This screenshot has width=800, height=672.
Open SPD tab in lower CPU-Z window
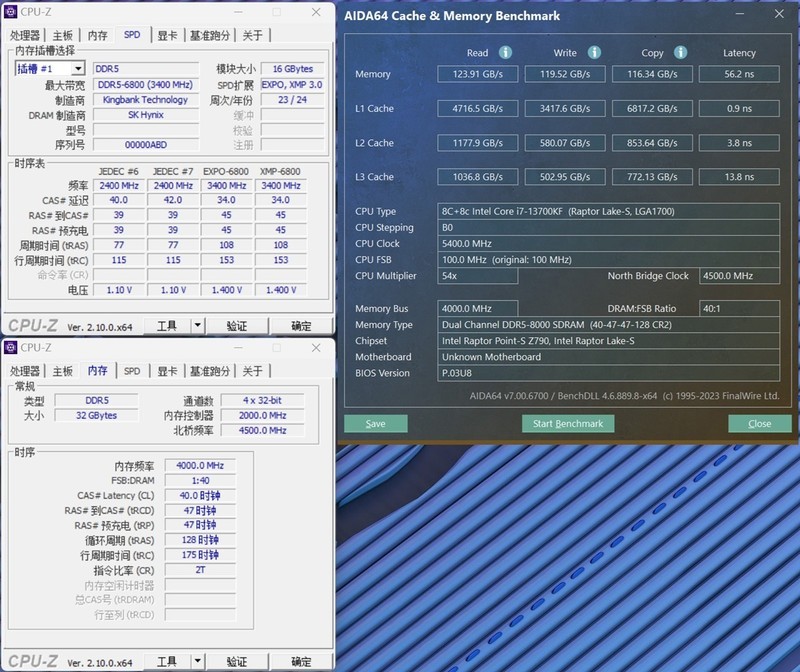pos(132,371)
